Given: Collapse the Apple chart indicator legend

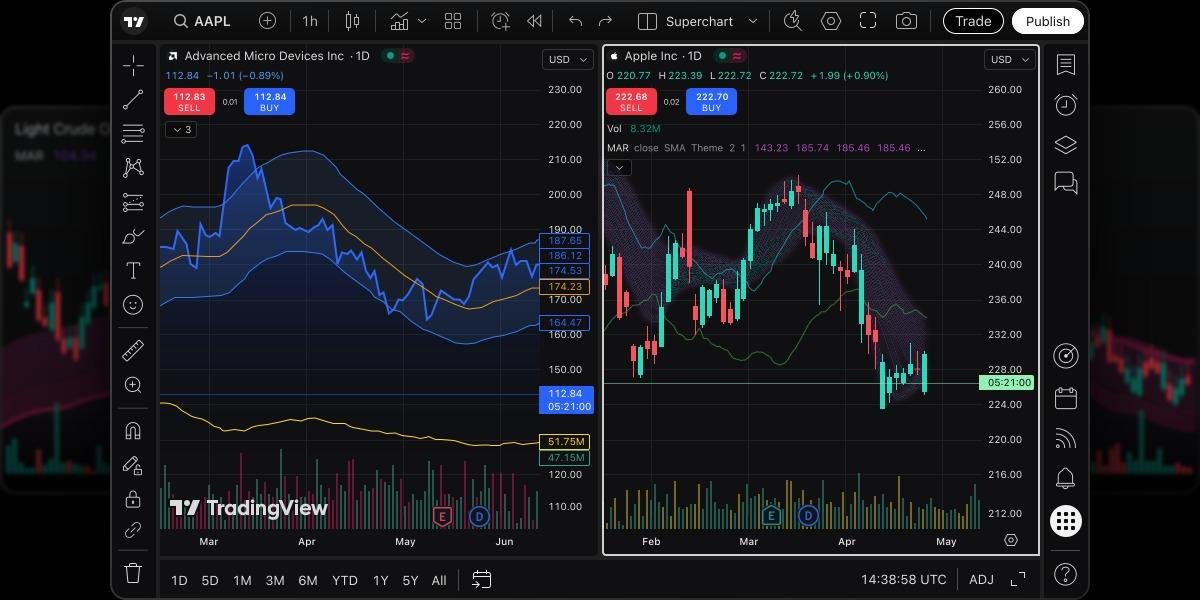Looking at the screenshot, I should [619, 167].
